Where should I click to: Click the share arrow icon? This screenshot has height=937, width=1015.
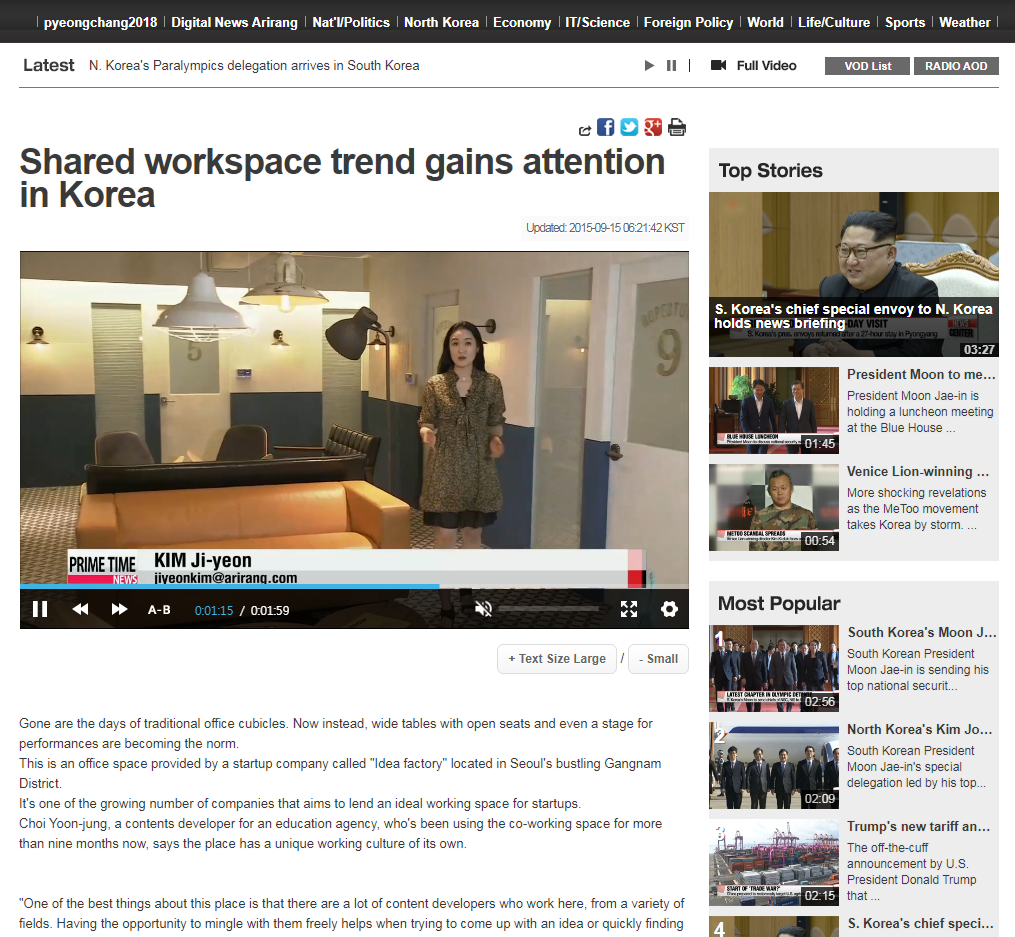coord(585,131)
